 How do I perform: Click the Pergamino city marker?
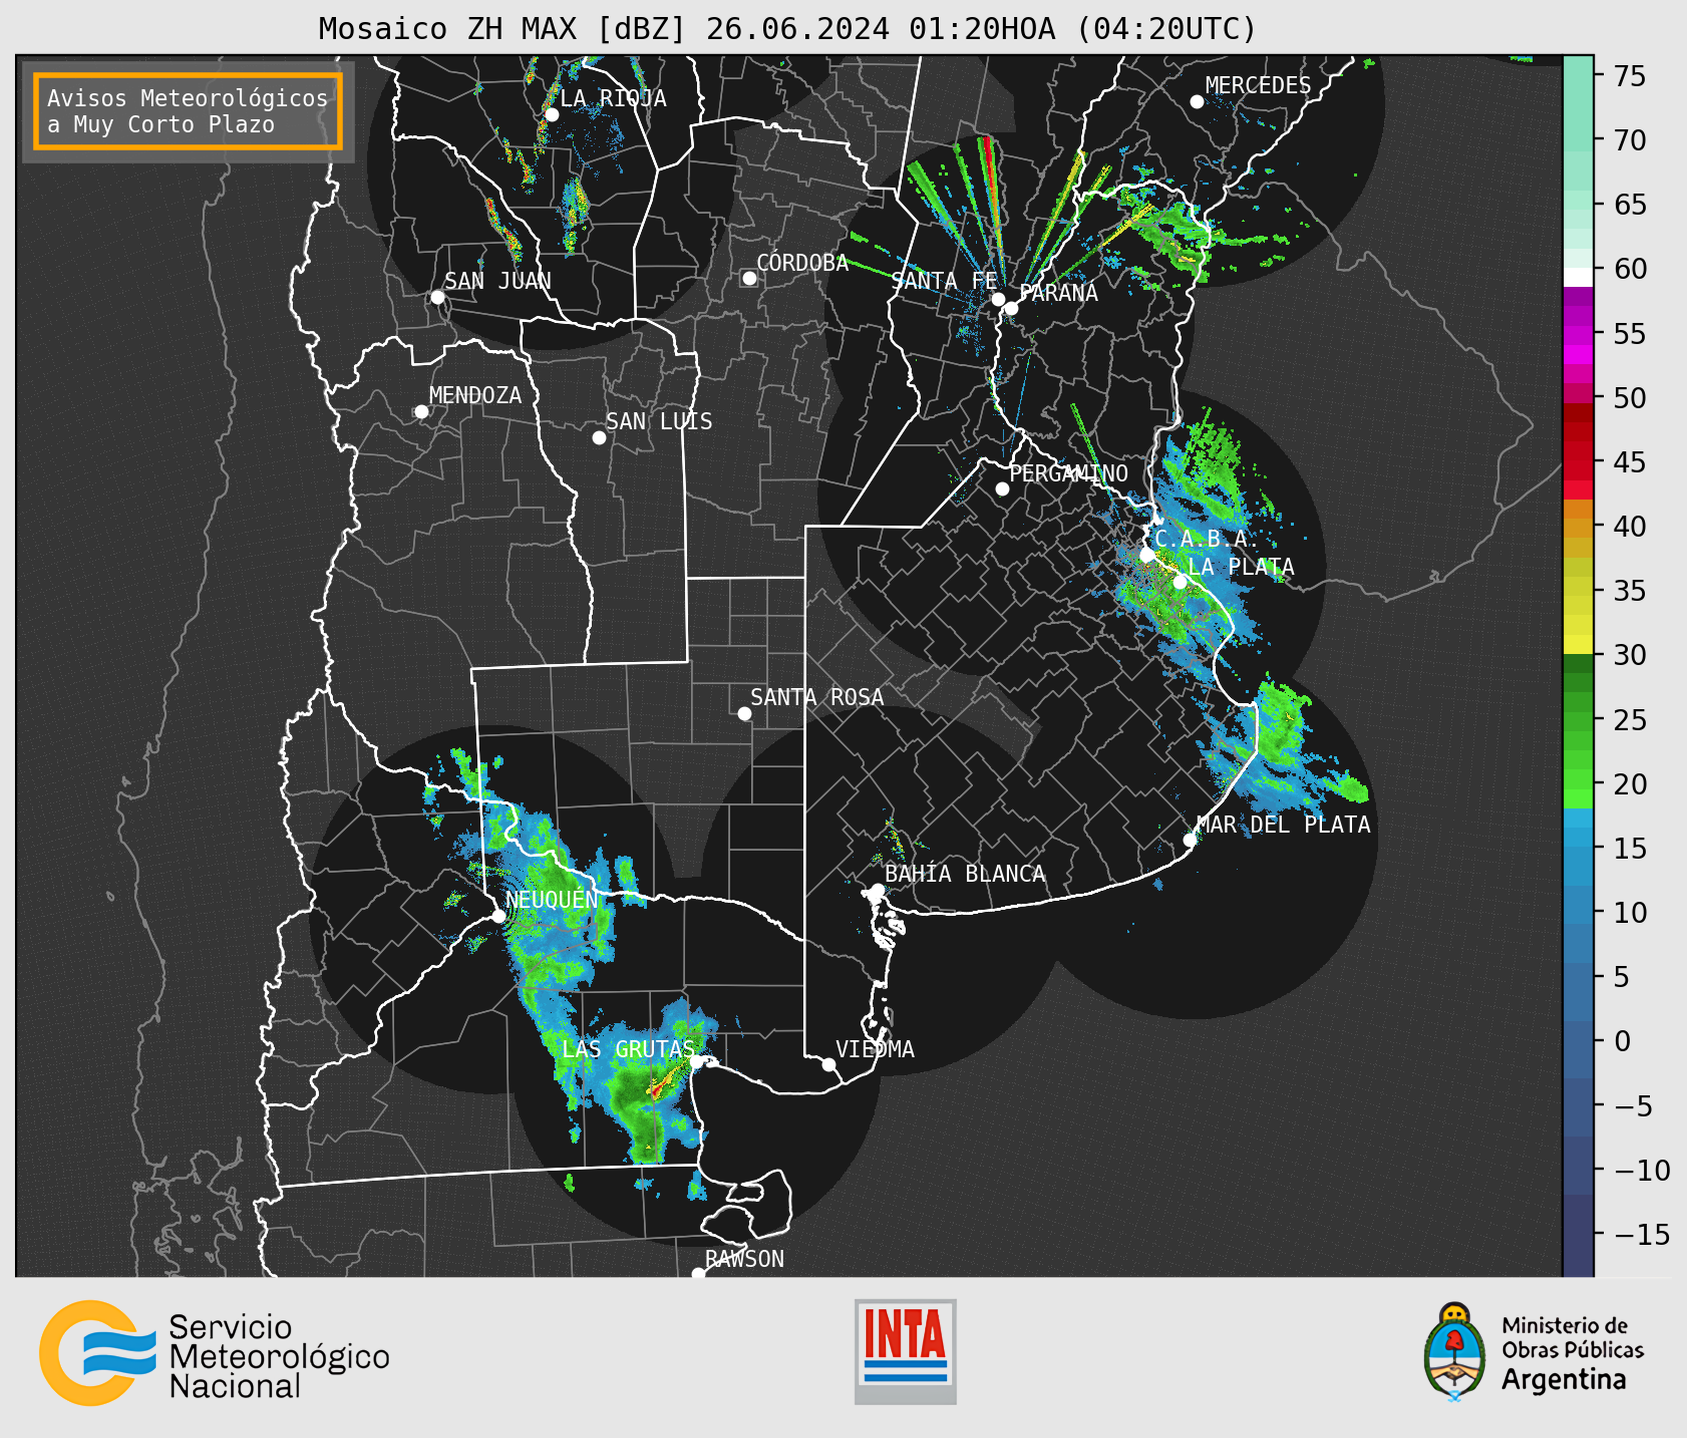point(1002,489)
